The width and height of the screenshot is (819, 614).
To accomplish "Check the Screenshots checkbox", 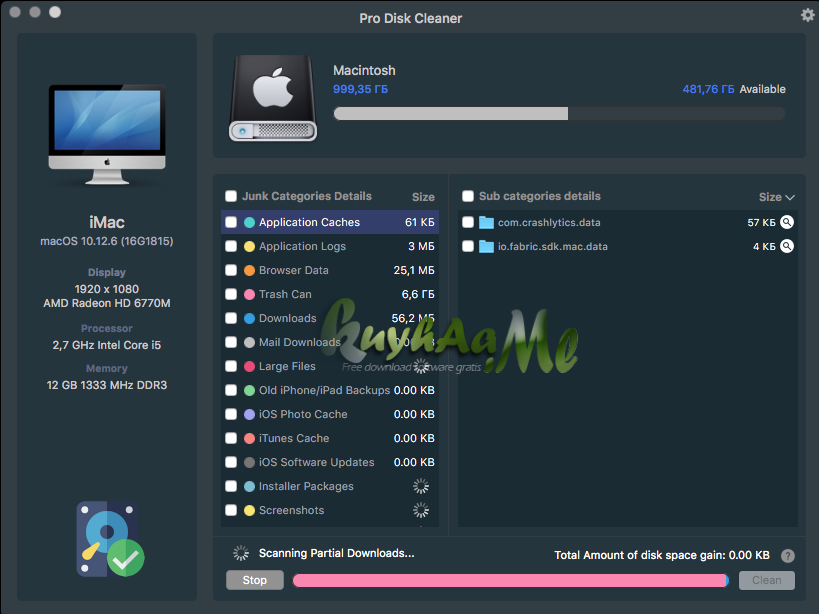I will 231,510.
